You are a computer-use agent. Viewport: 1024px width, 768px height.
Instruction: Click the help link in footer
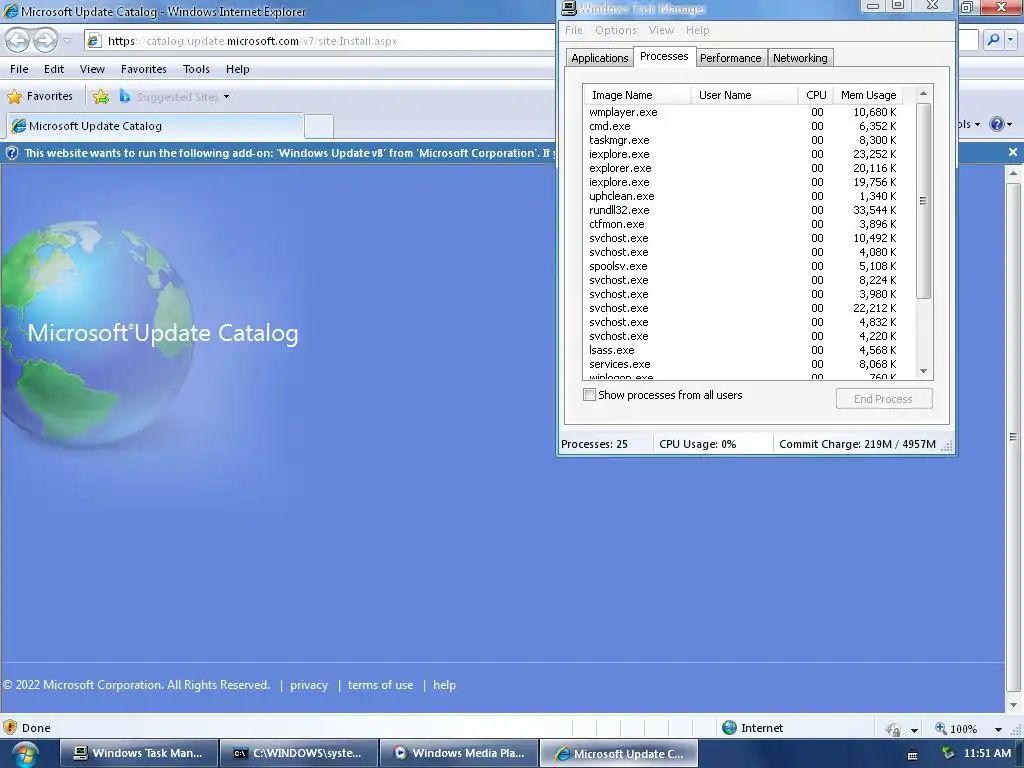click(444, 685)
